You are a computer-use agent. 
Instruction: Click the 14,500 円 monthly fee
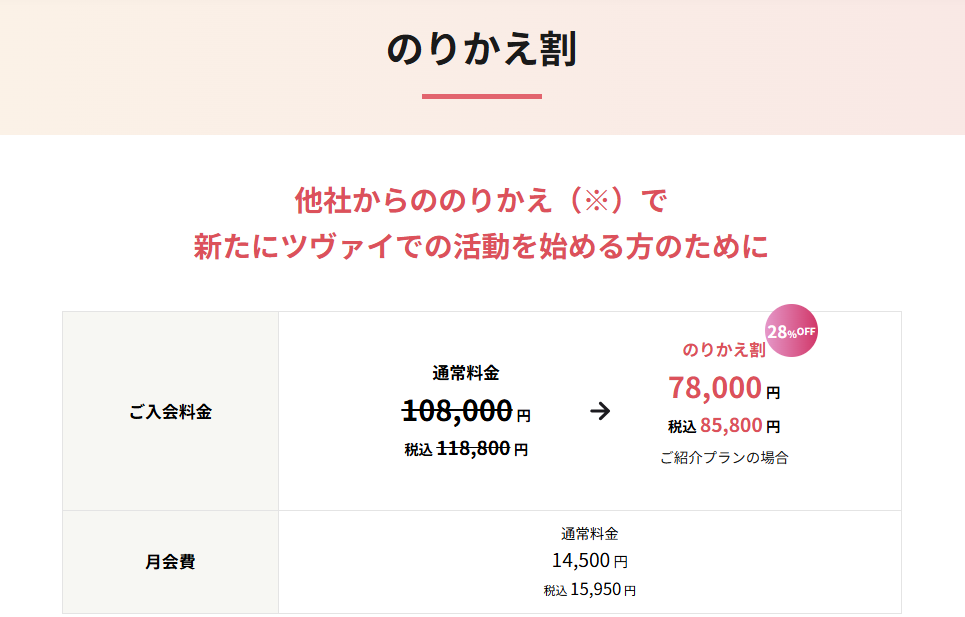(590, 561)
